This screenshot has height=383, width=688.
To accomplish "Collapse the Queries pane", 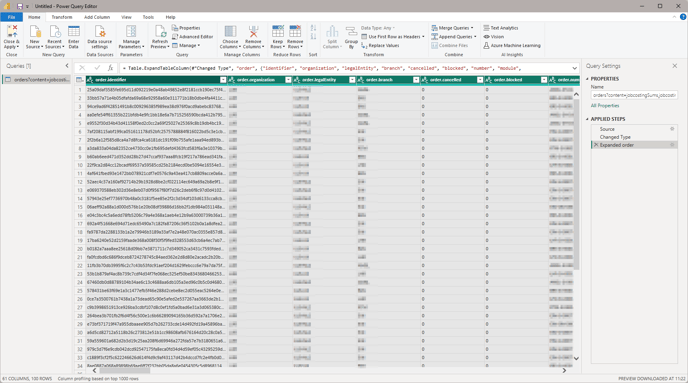I will 67,66.
